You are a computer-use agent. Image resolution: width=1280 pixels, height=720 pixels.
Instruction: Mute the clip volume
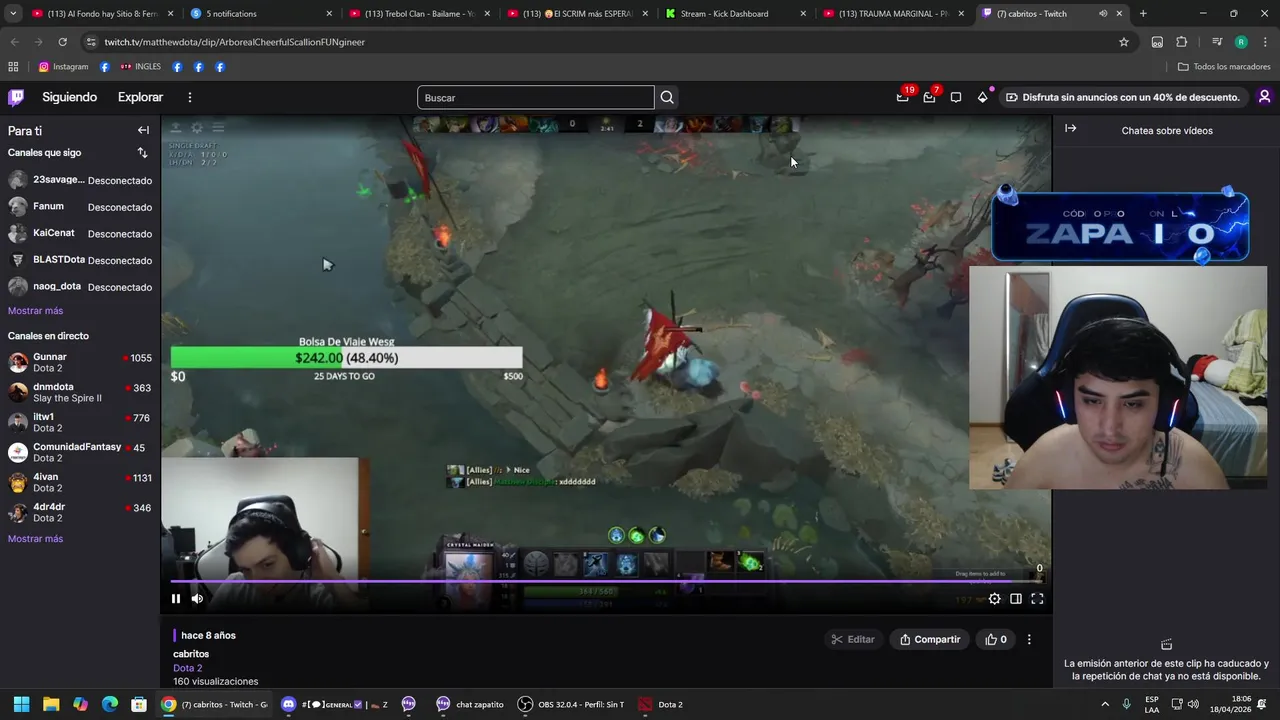tap(197, 599)
